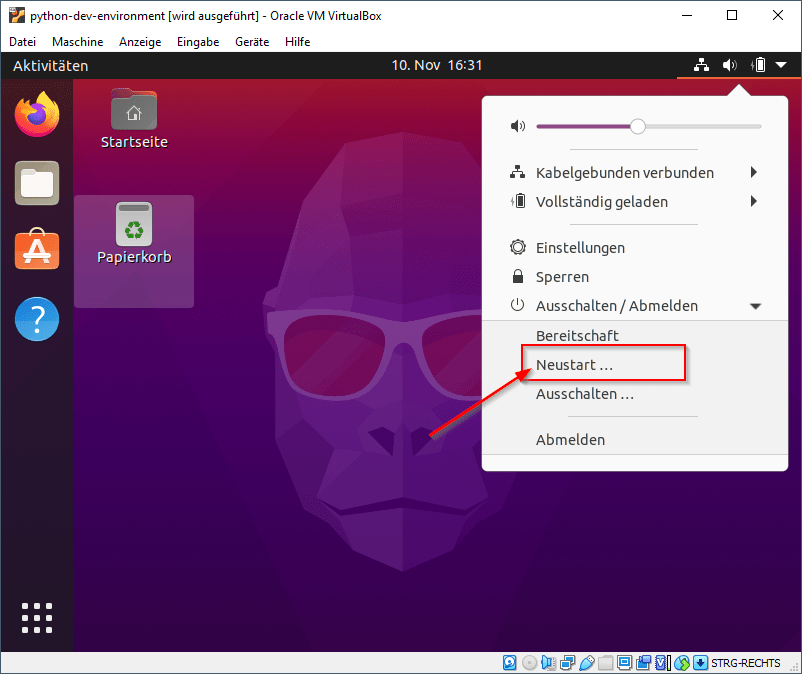Click the mouse integration status icon
Image resolution: width=802 pixels, height=674 pixels.
pyautogui.click(x=681, y=662)
